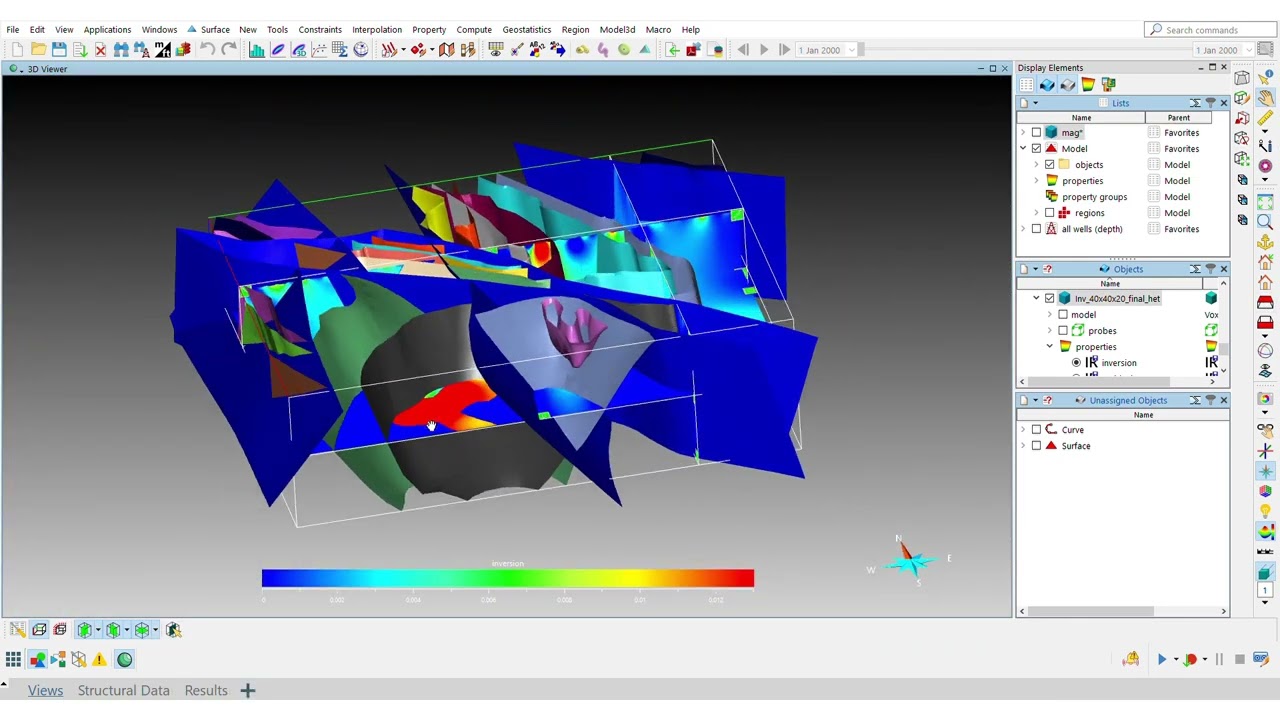This screenshot has width=1280, height=720.
Task: Collapse the Model tree row
Action: pos(1023,149)
